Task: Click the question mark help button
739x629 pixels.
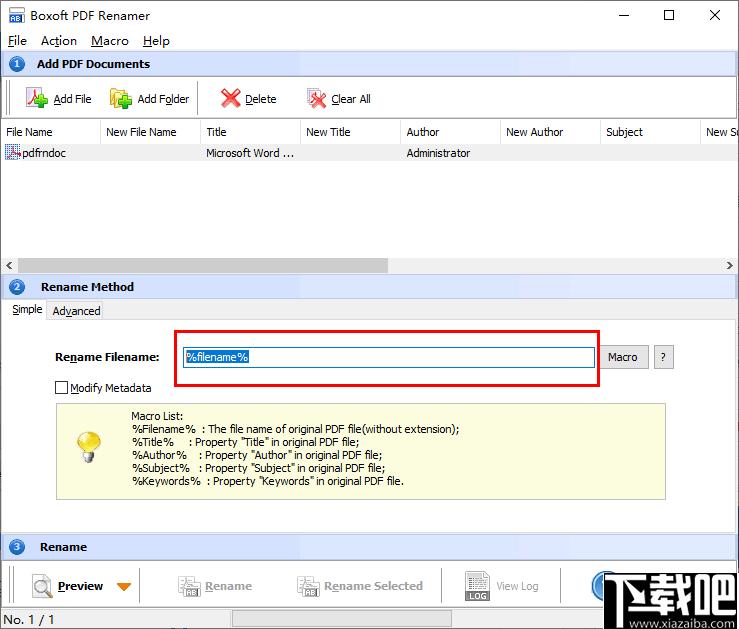Action: coord(664,357)
